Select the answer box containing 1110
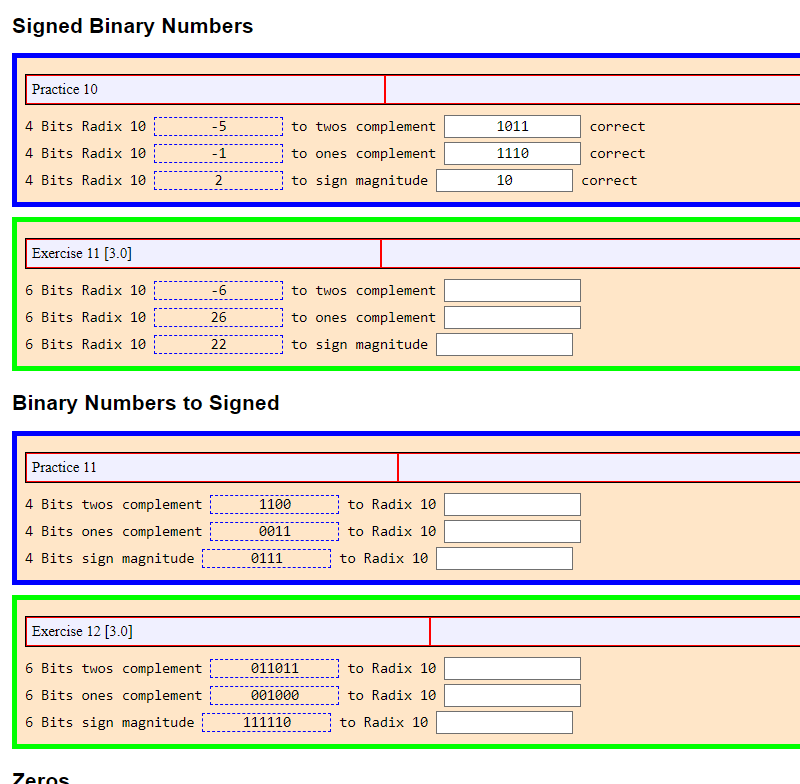This screenshot has width=800, height=784. [512, 153]
